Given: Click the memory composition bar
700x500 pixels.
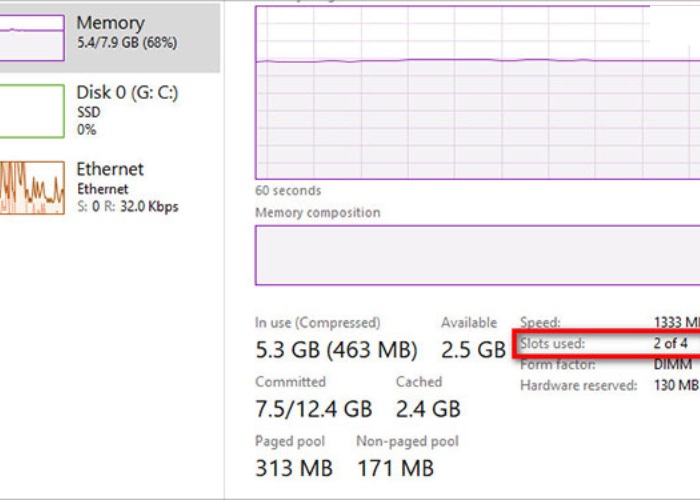Looking at the screenshot, I should pos(470,255).
